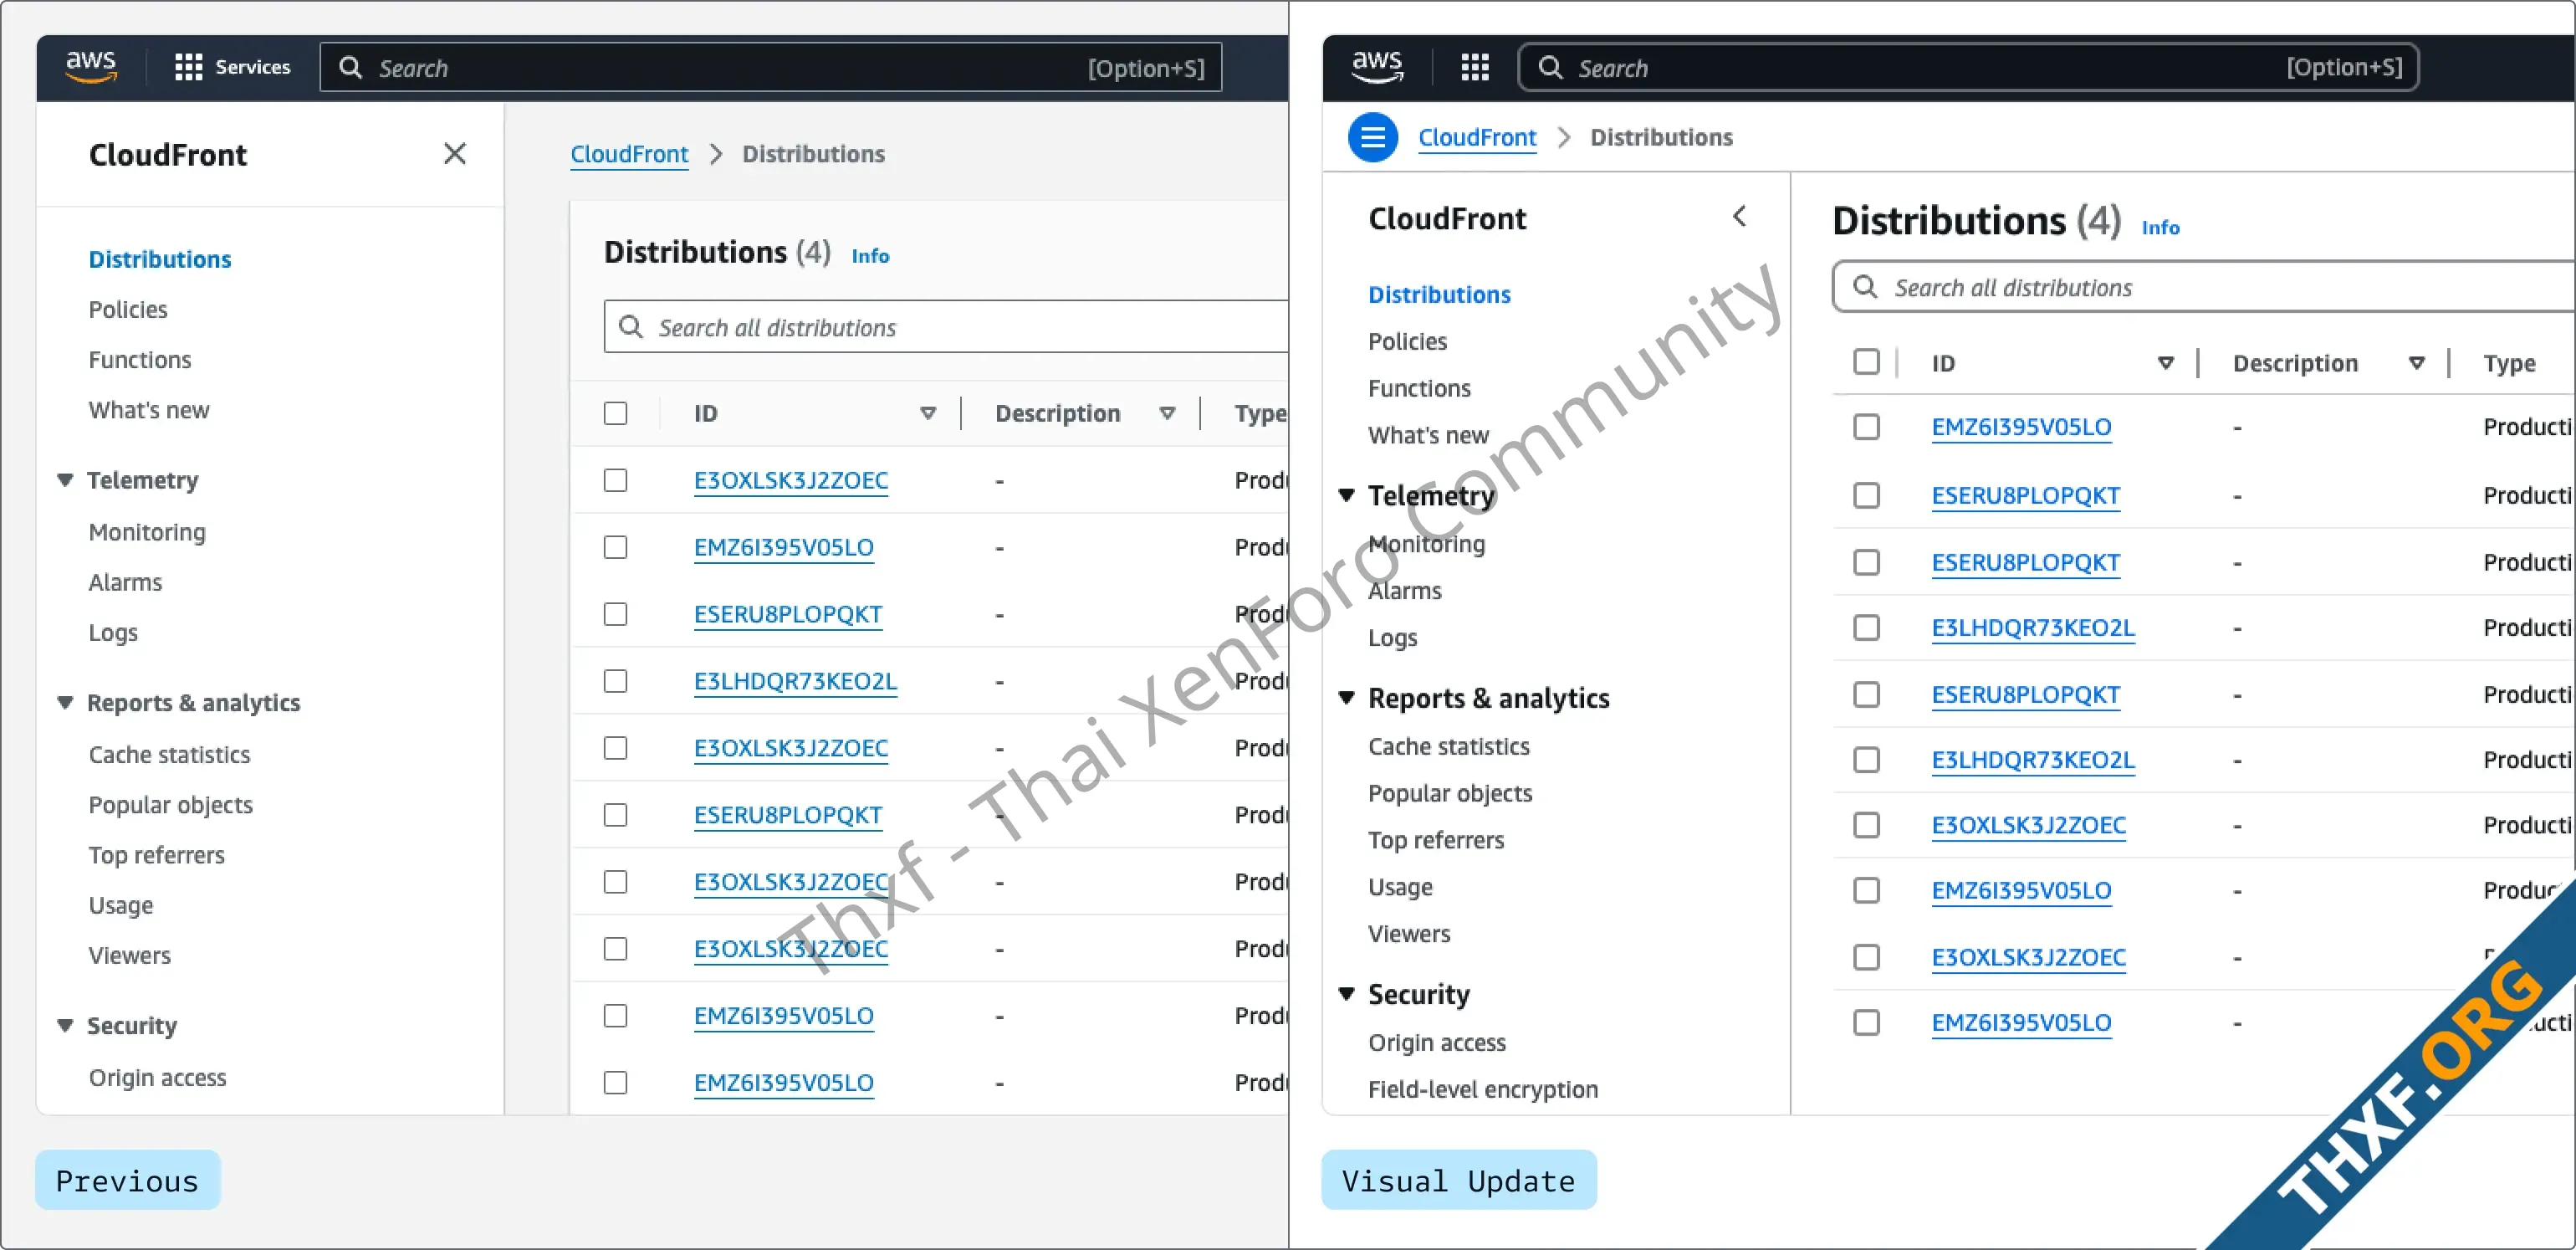Click magnifier in Previous distributions search box
2576x1250 pixels.
pos(630,327)
